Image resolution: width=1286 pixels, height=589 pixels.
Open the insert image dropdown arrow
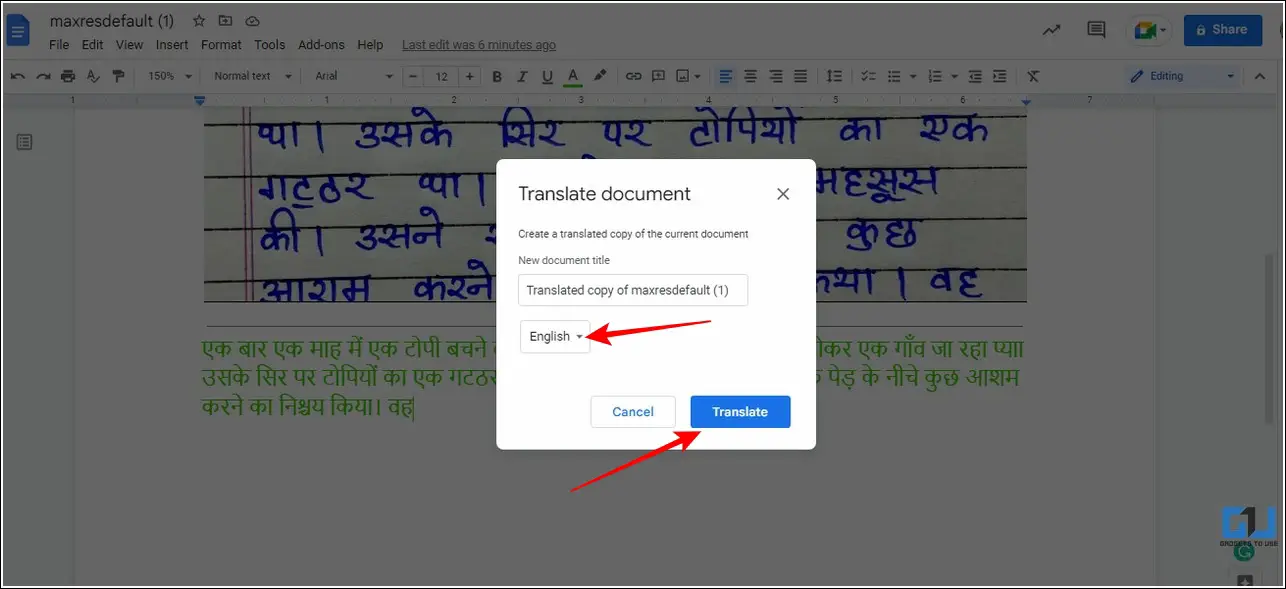(x=697, y=76)
